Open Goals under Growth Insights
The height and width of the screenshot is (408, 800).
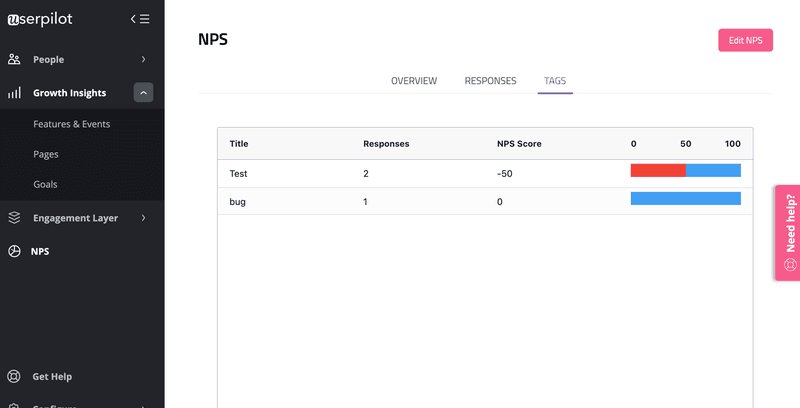45,184
